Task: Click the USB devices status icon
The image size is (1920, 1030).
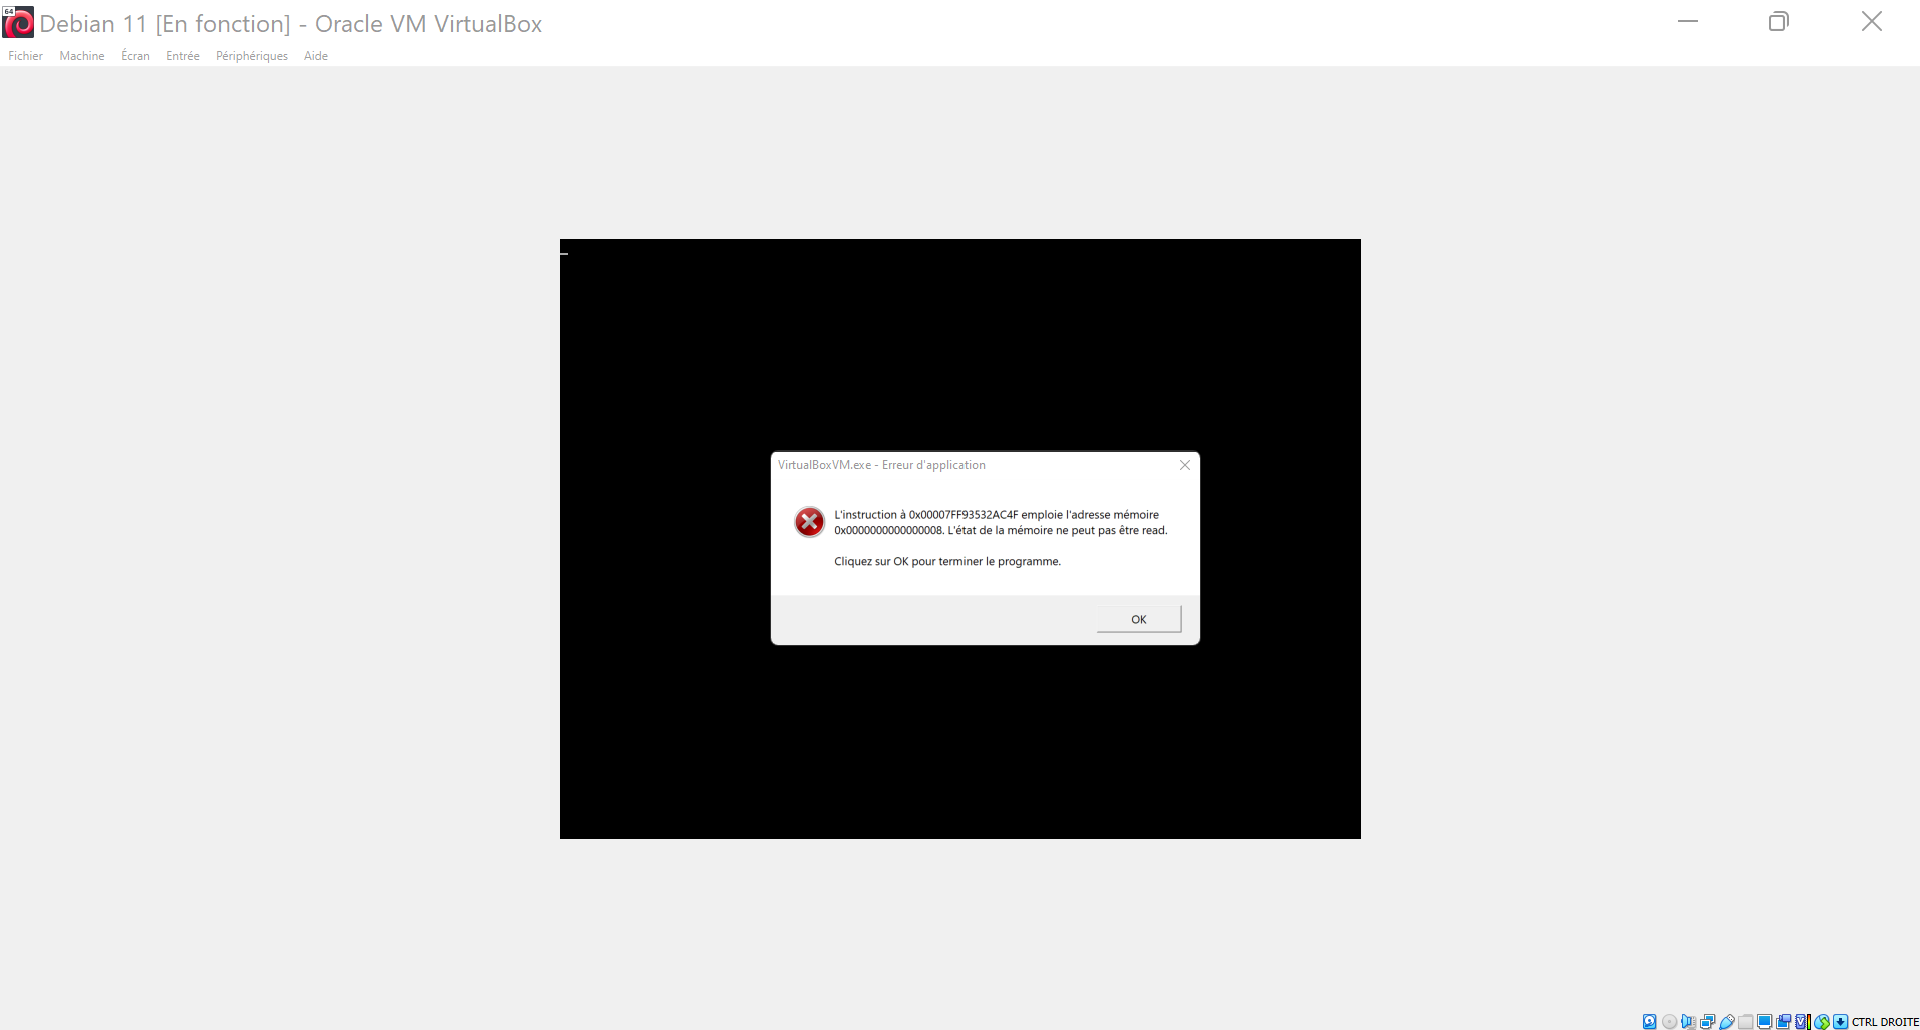Action: [x=1727, y=1021]
